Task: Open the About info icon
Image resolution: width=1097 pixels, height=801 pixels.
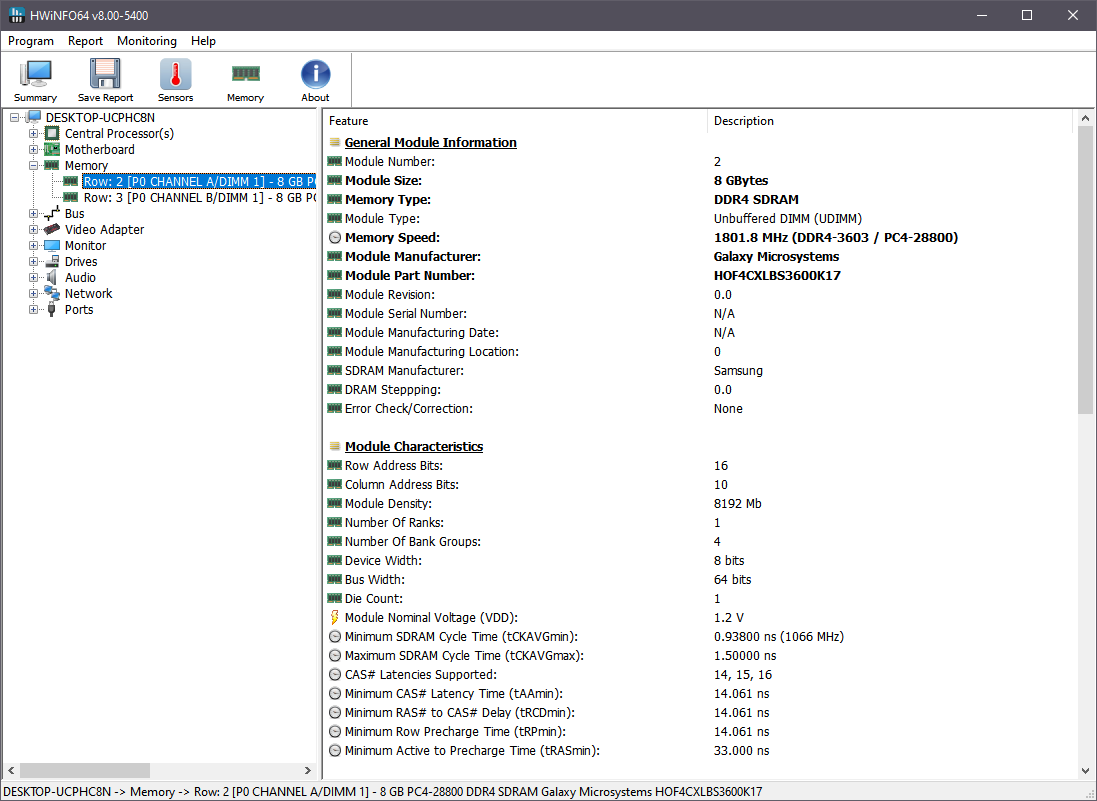Action: 316,74
